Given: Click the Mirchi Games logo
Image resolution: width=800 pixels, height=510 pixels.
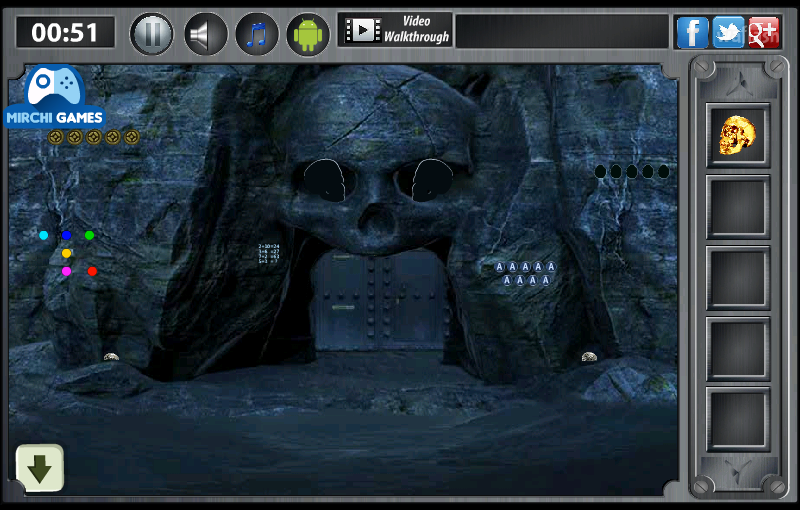Looking at the screenshot, I should tap(54, 96).
